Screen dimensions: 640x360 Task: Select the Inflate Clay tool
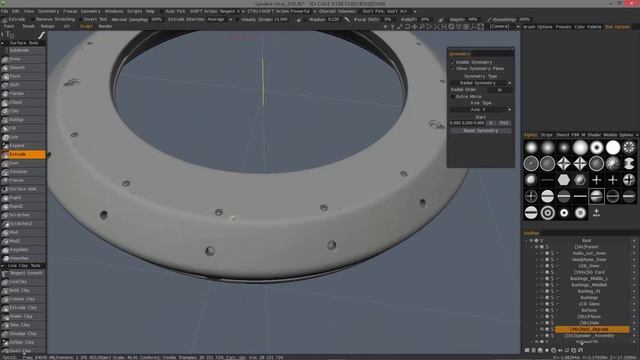(23, 342)
